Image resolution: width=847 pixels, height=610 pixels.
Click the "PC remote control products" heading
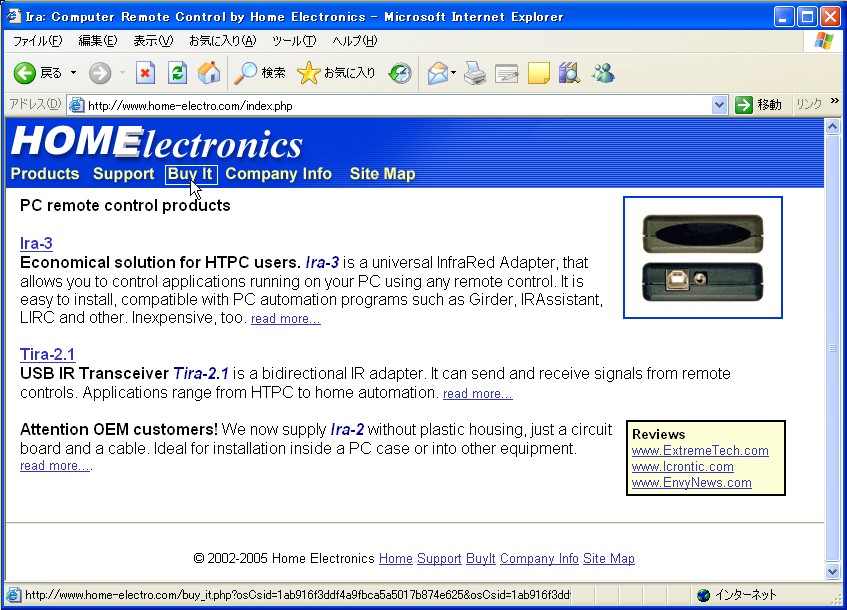click(125, 205)
